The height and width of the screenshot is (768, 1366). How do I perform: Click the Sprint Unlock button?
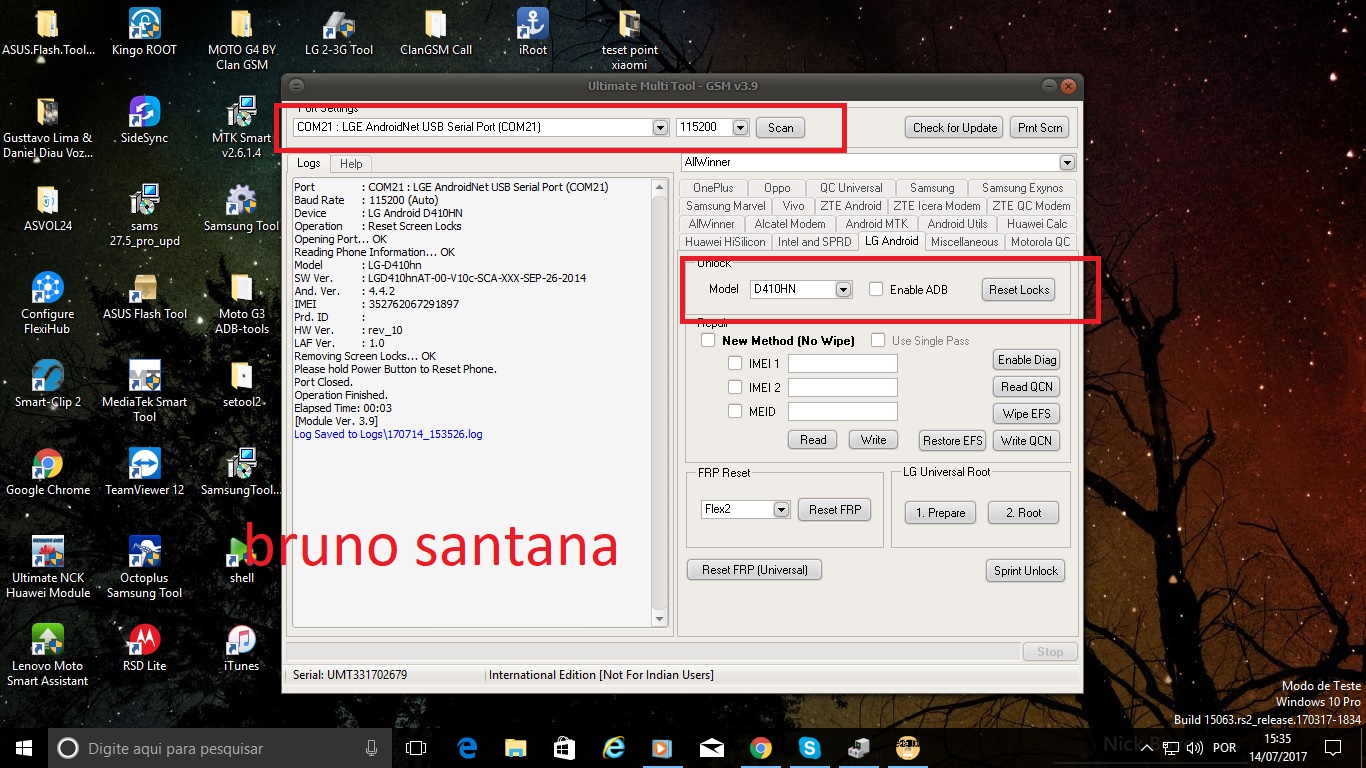tap(1025, 570)
